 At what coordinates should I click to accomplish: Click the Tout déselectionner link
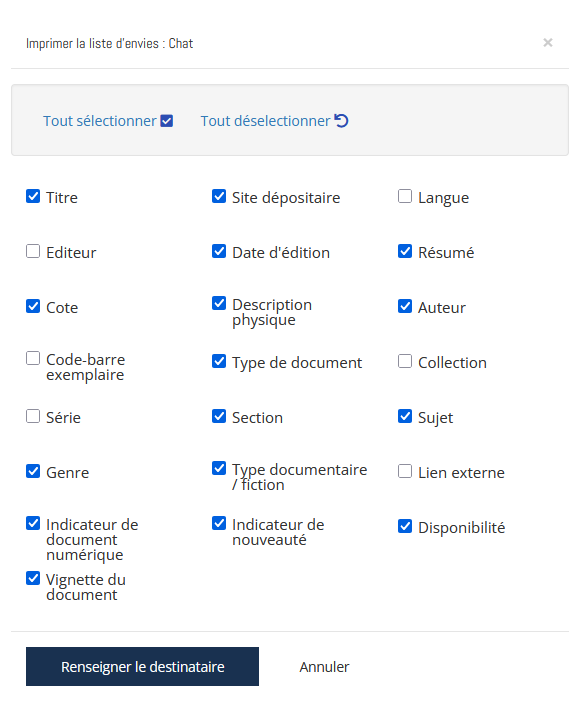(275, 121)
